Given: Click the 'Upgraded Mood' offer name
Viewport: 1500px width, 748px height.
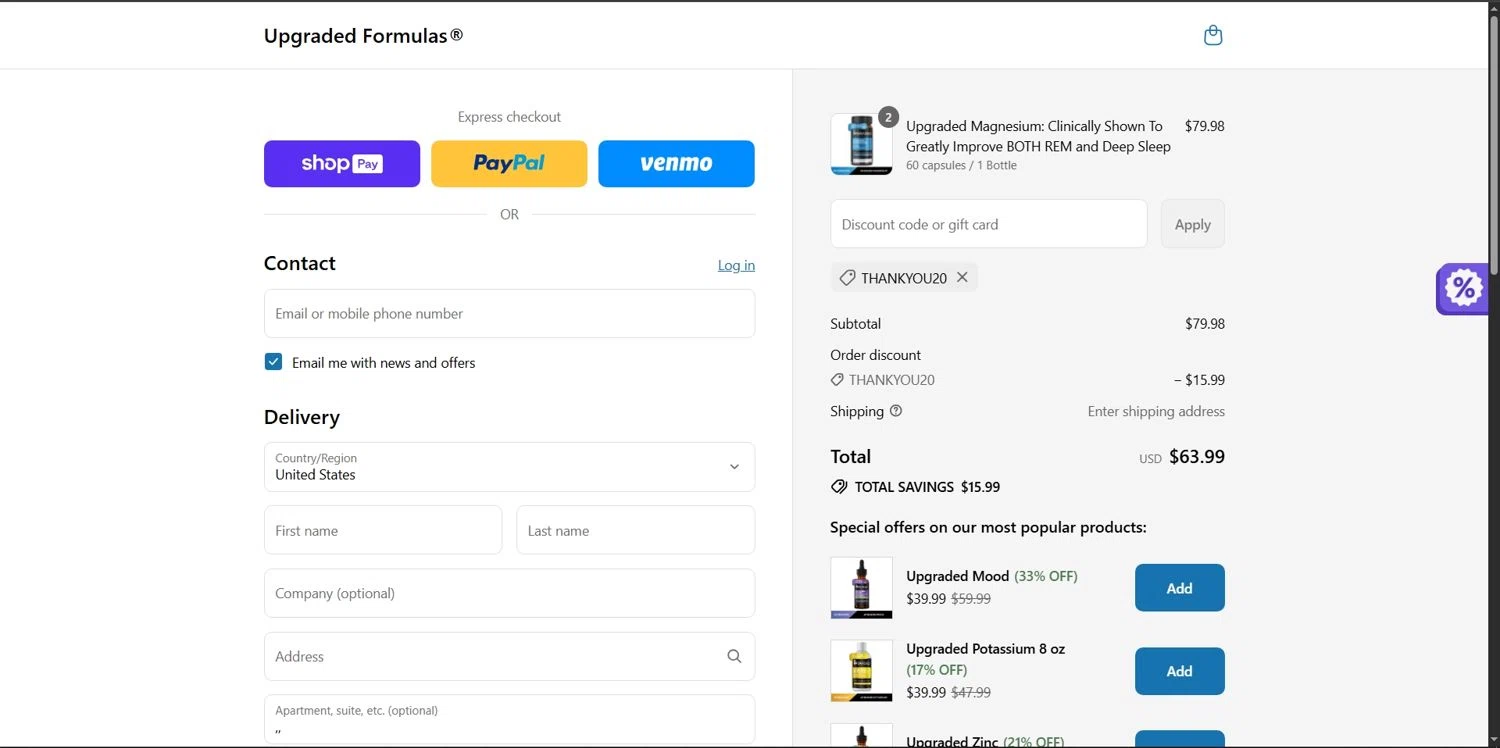Looking at the screenshot, I should click(957, 576).
